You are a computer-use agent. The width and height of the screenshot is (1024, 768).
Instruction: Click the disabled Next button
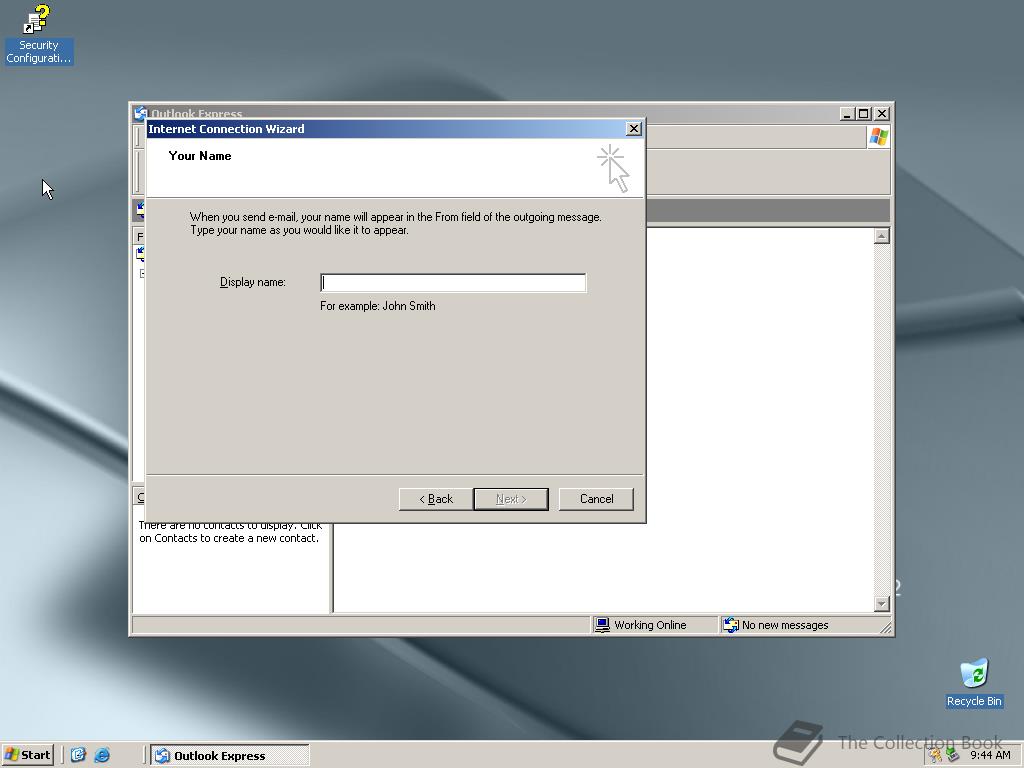(511, 499)
